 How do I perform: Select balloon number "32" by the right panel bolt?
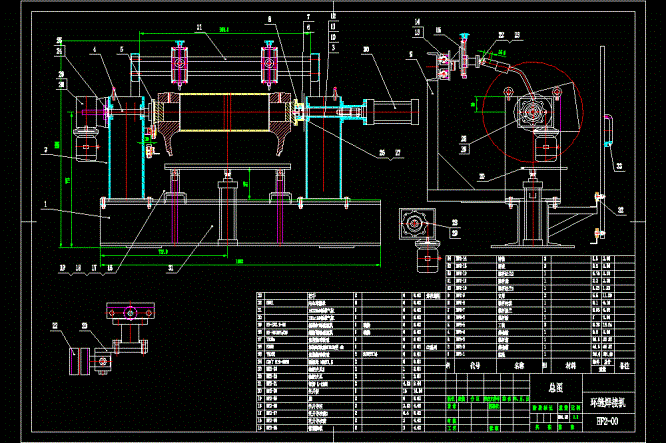click(621, 210)
